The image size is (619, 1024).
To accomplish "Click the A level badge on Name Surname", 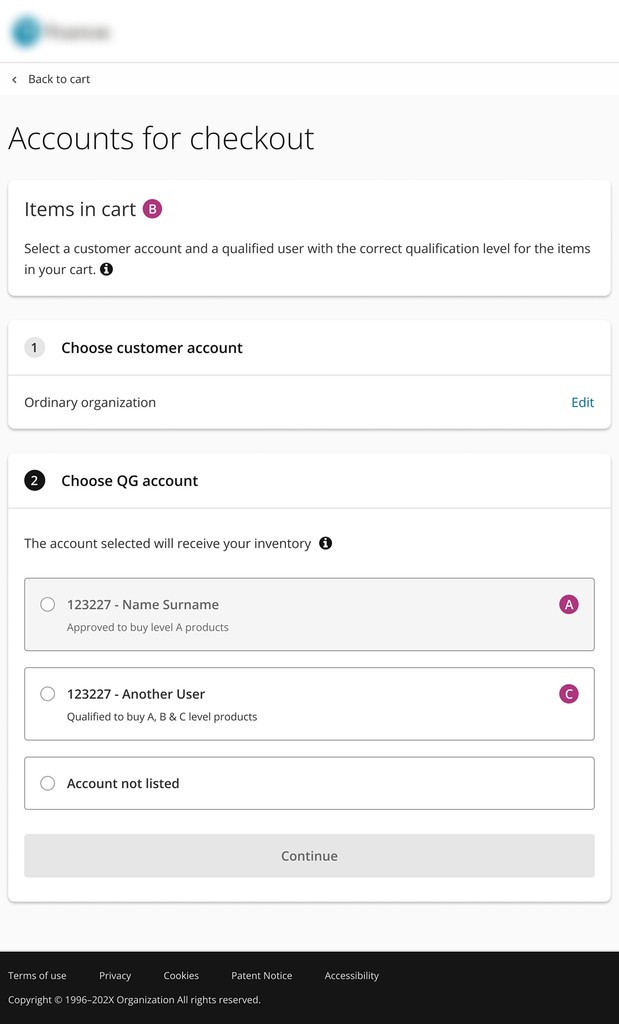I will (x=569, y=604).
